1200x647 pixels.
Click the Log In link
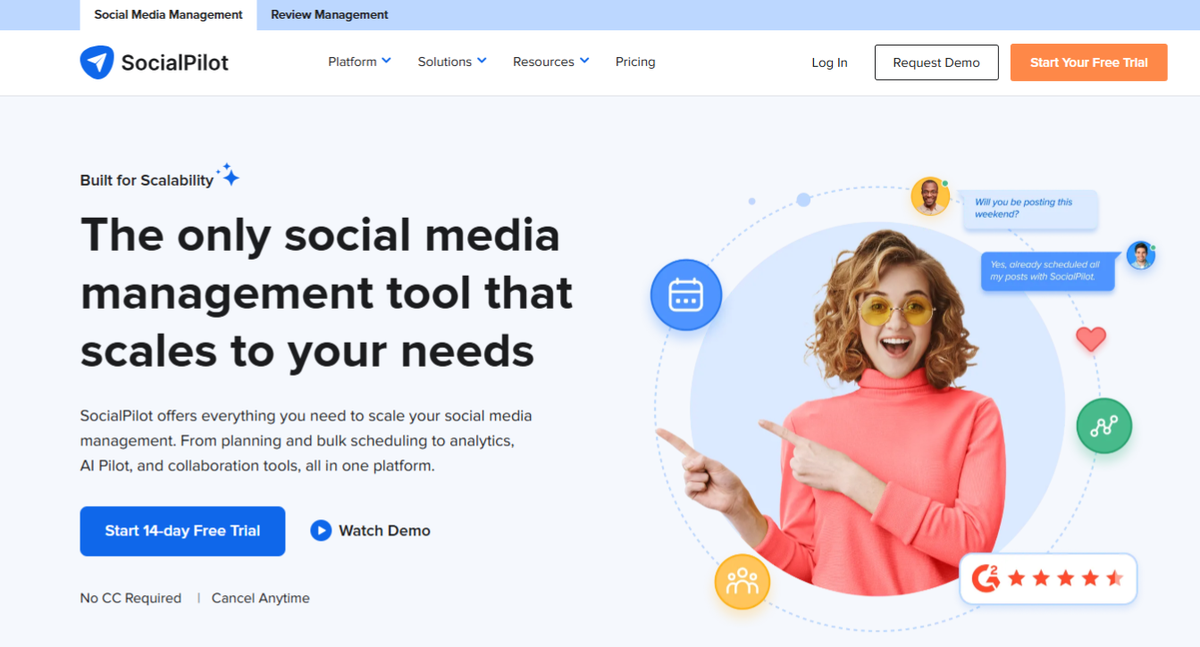coord(829,62)
